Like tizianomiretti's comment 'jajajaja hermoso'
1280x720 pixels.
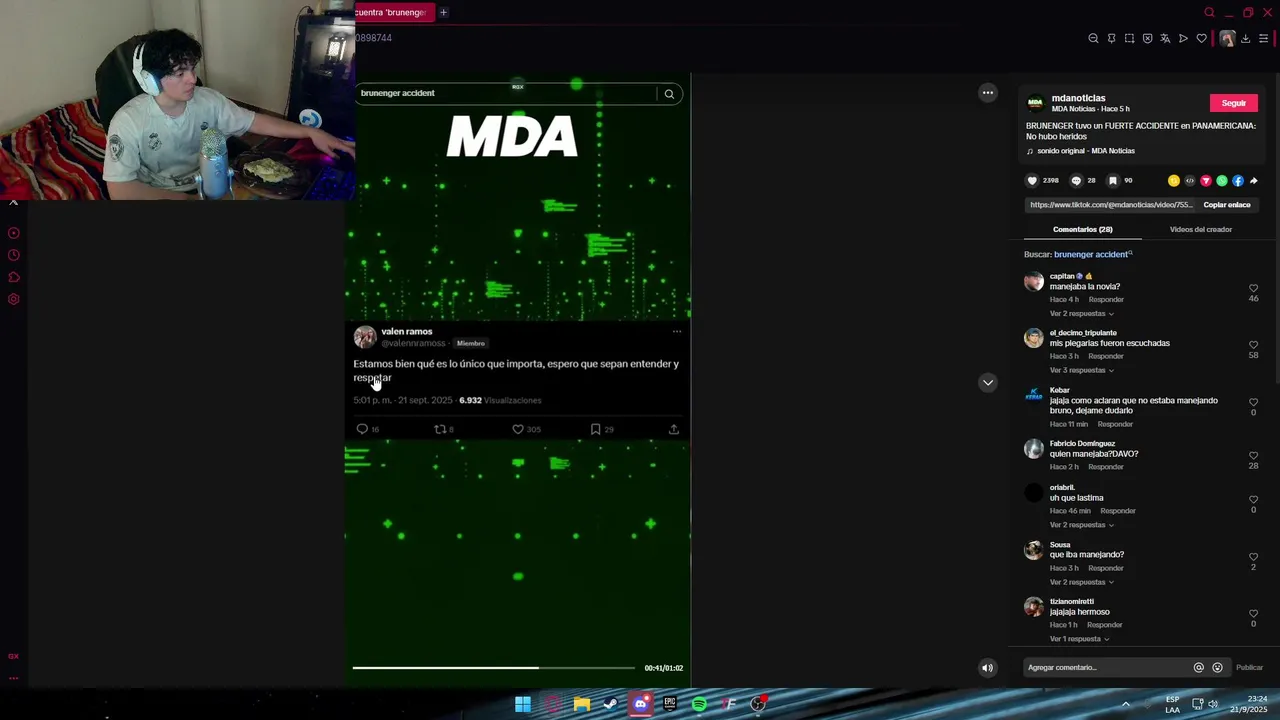tap(1253, 614)
